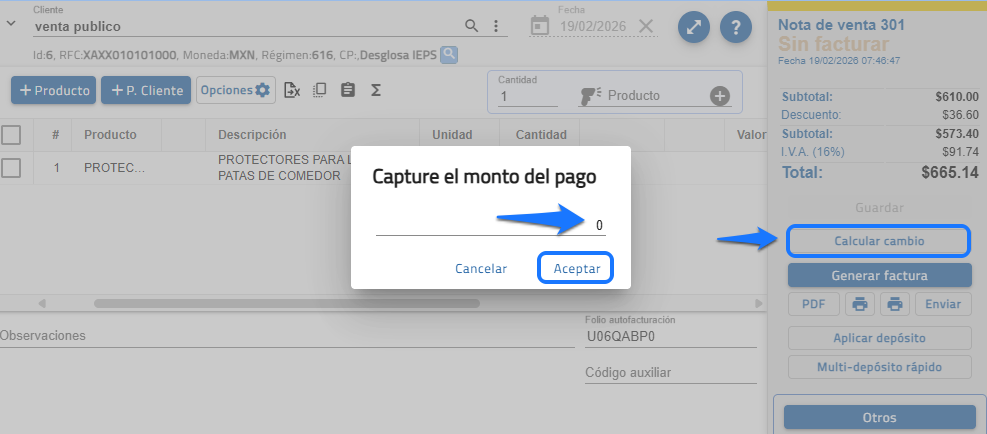The height and width of the screenshot is (434, 987).
Task: Click the + P. Cliente button
Action: [x=146, y=90]
